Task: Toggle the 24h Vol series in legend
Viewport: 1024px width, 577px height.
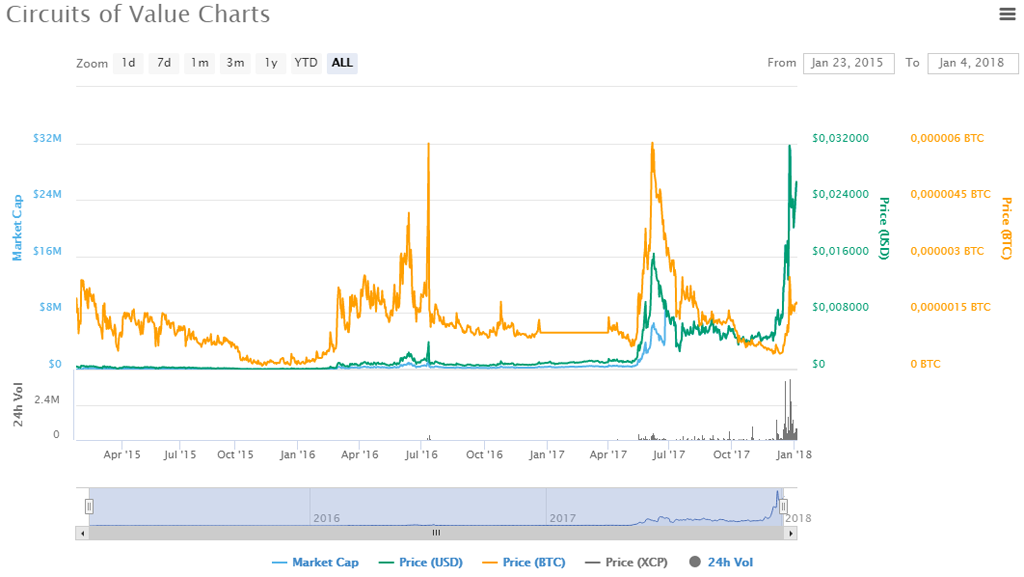Action: [x=721, y=562]
